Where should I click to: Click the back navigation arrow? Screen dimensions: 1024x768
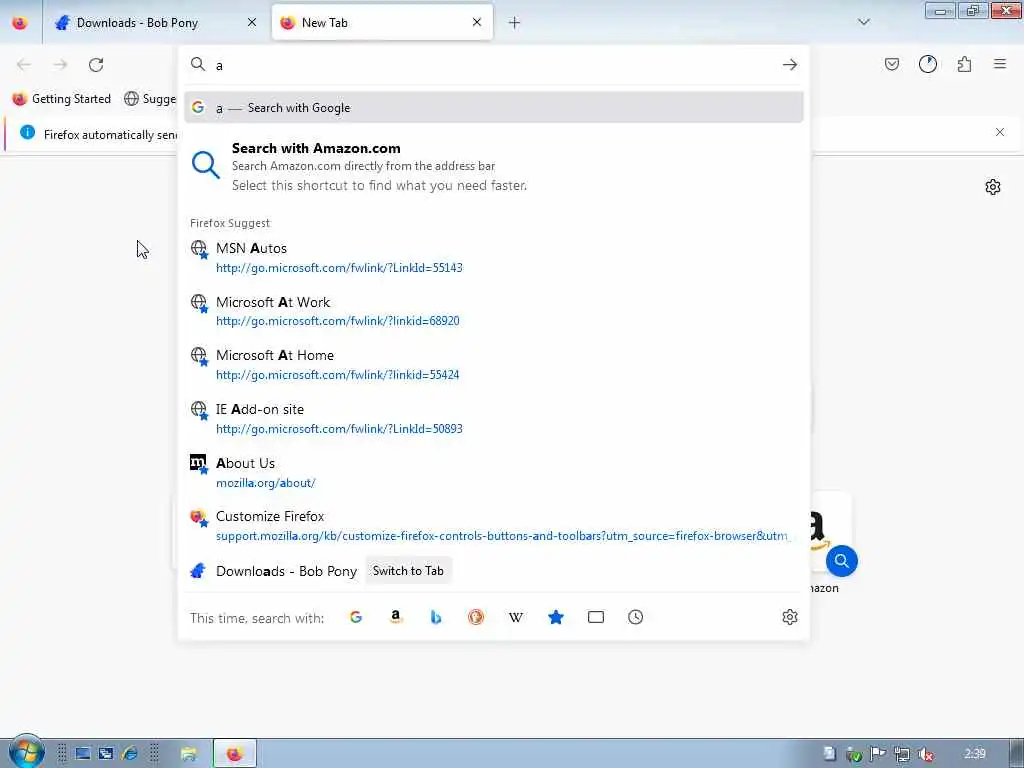point(24,65)
